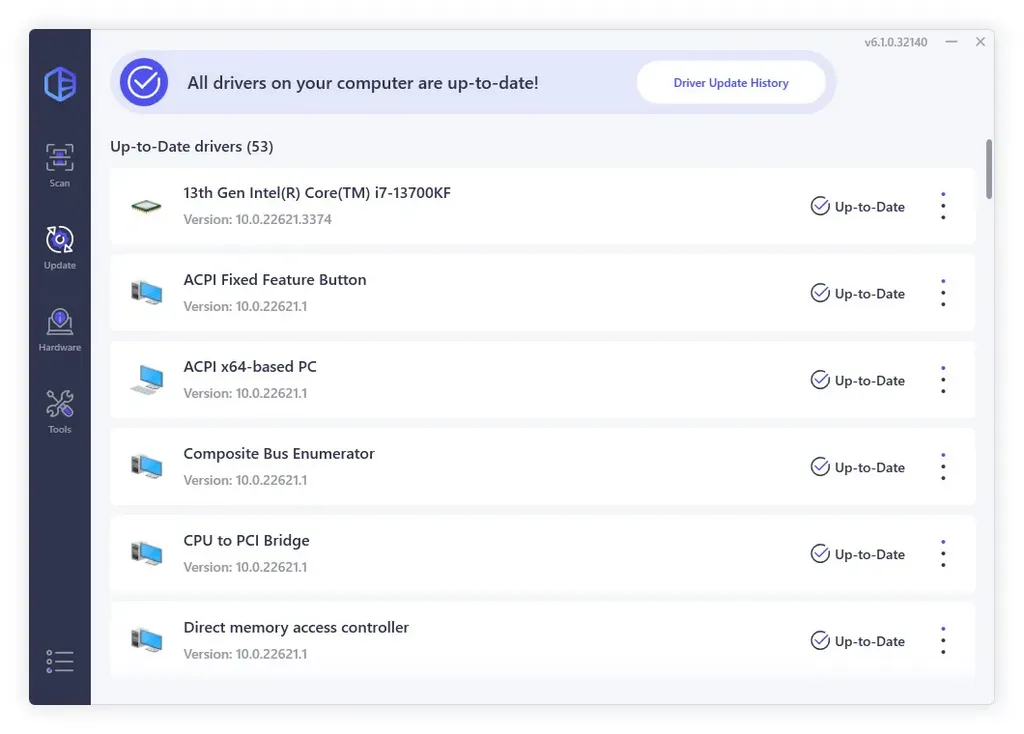1024x734 pixels.
Task: Click the large blue checkmark status icon
Action: (x=144, y=82)
